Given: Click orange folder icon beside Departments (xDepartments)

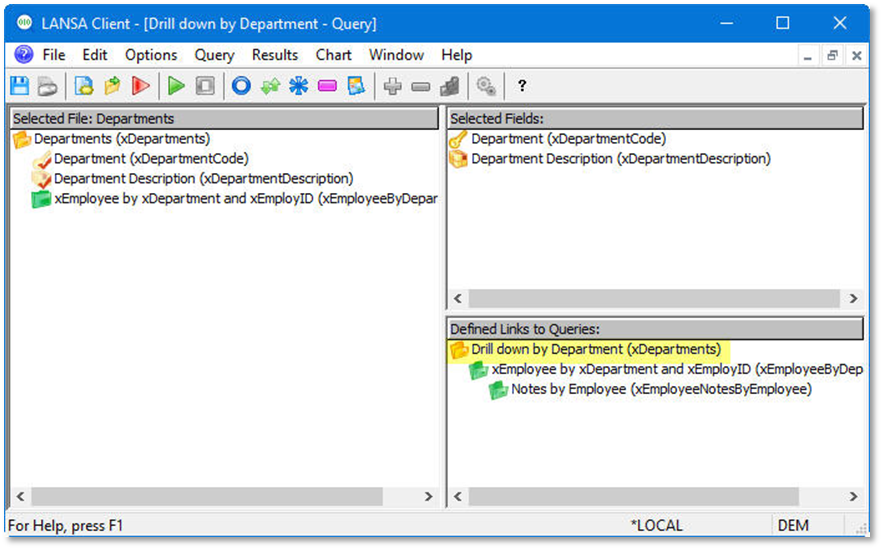Looking at the screenshot, I should click(22, 140).
